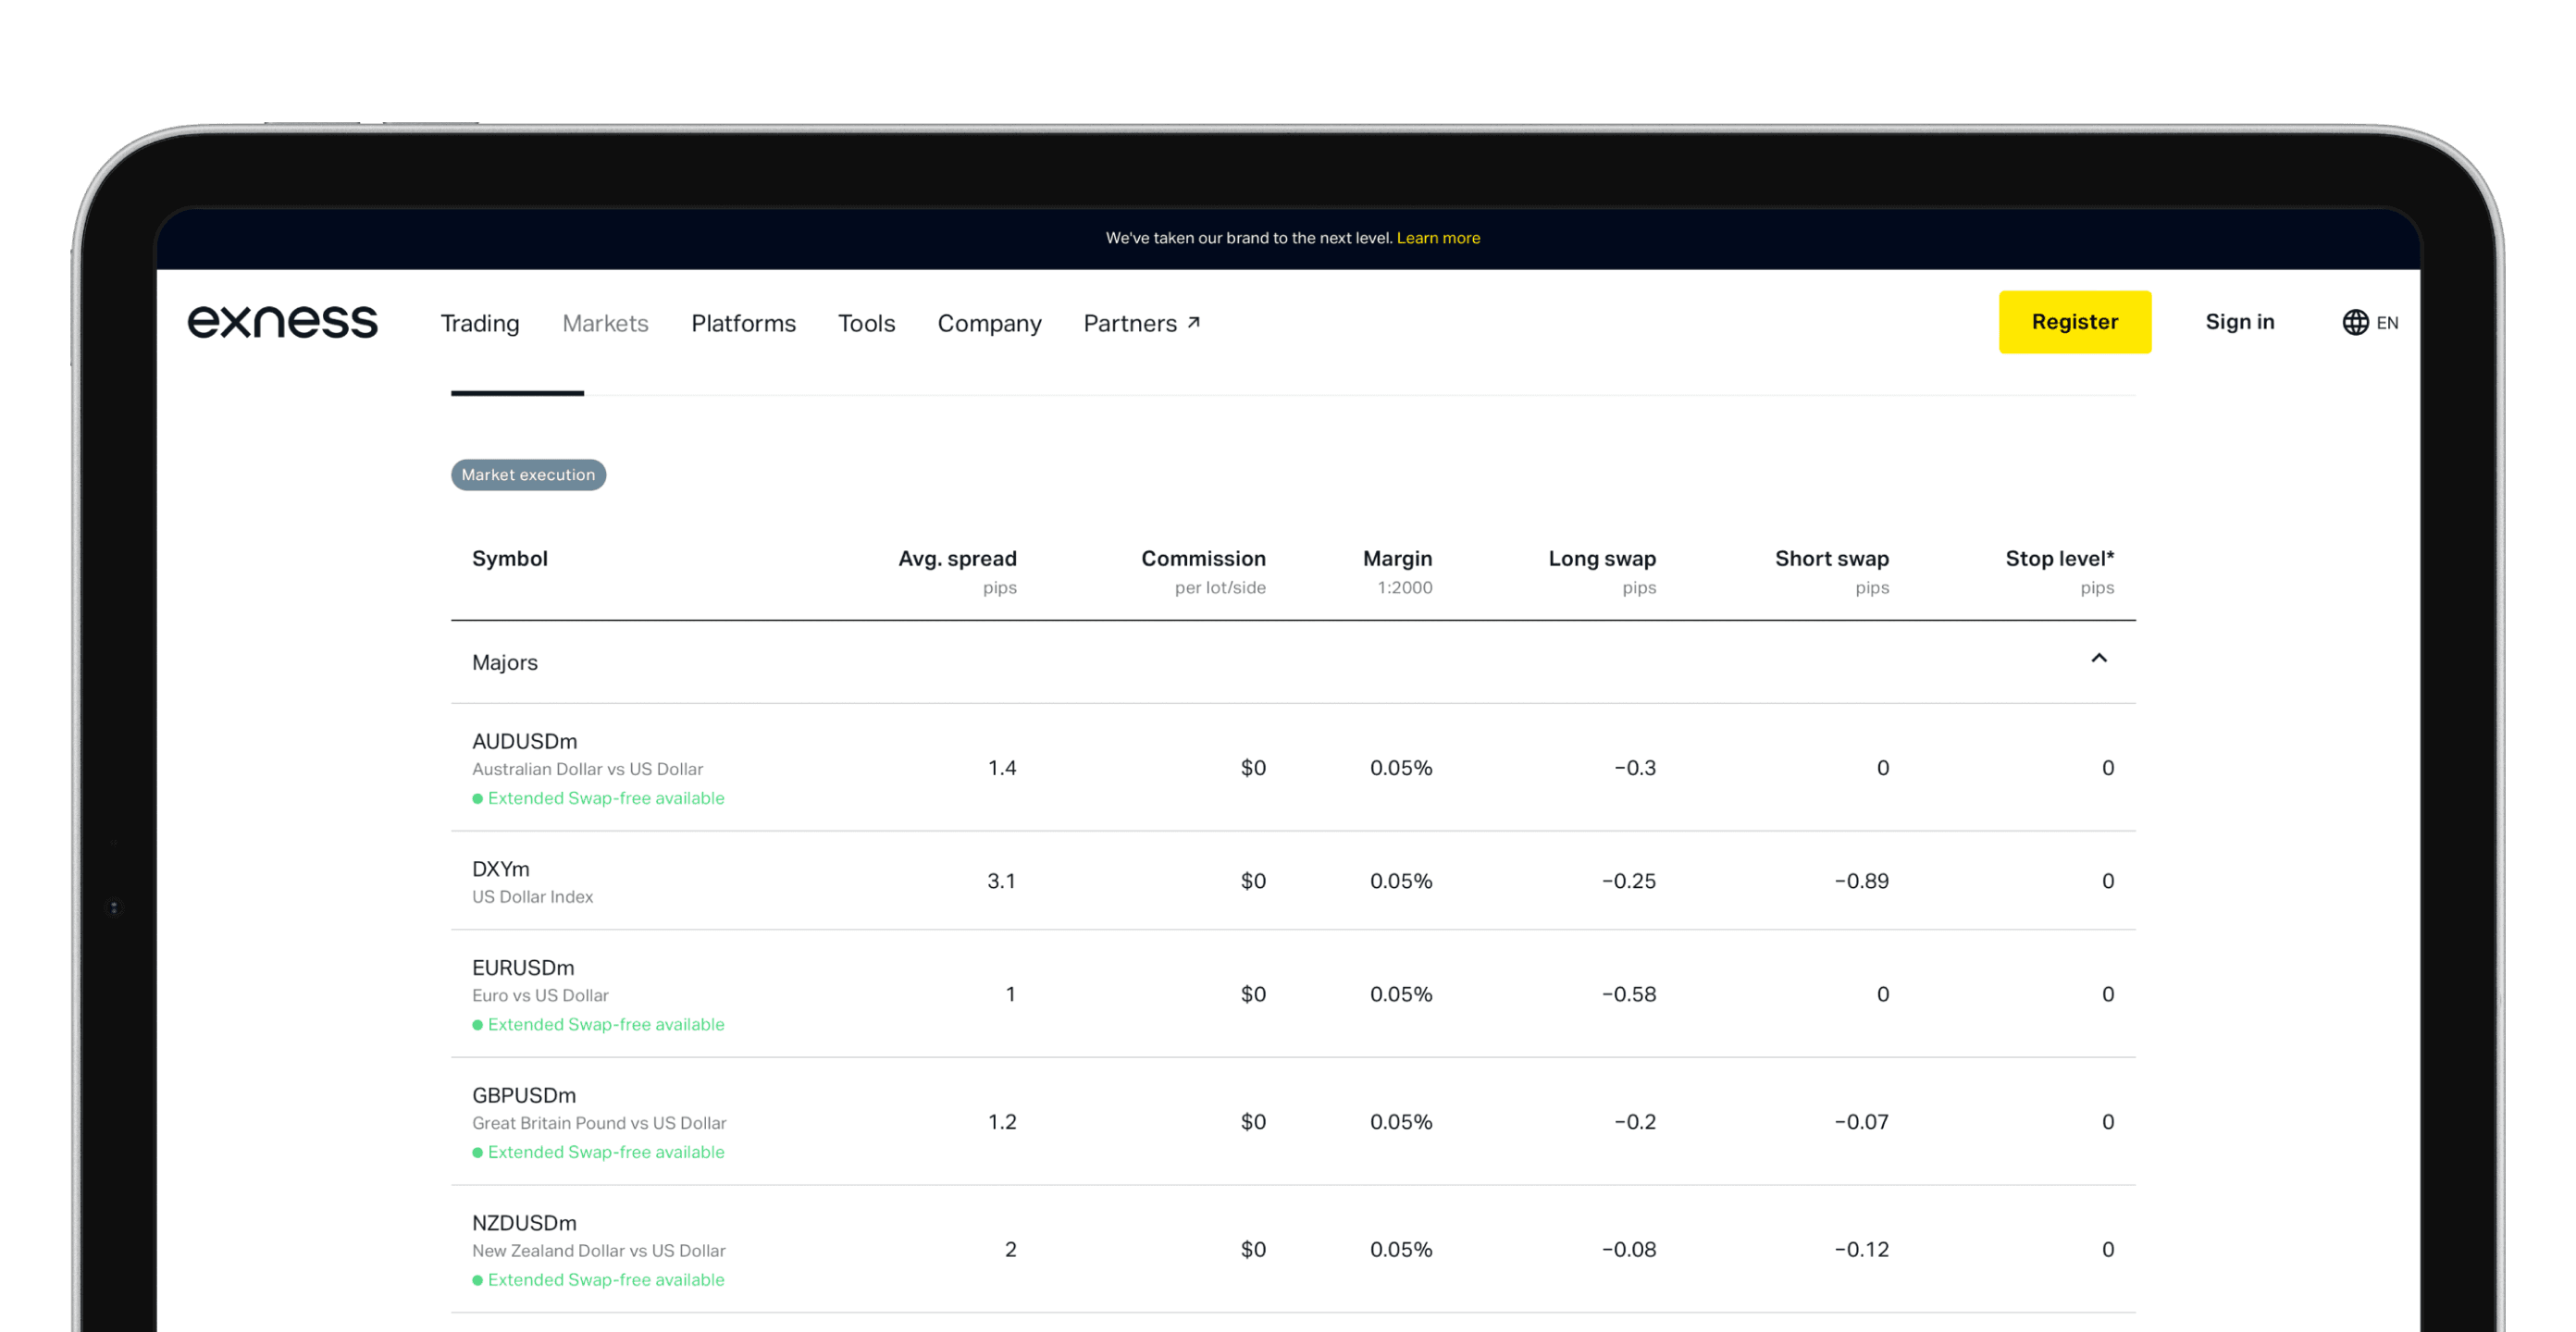The width and height of the screenshot is (2576, 1332).
Task: Click the Sign in link
Action: (x=2239, y=322)
